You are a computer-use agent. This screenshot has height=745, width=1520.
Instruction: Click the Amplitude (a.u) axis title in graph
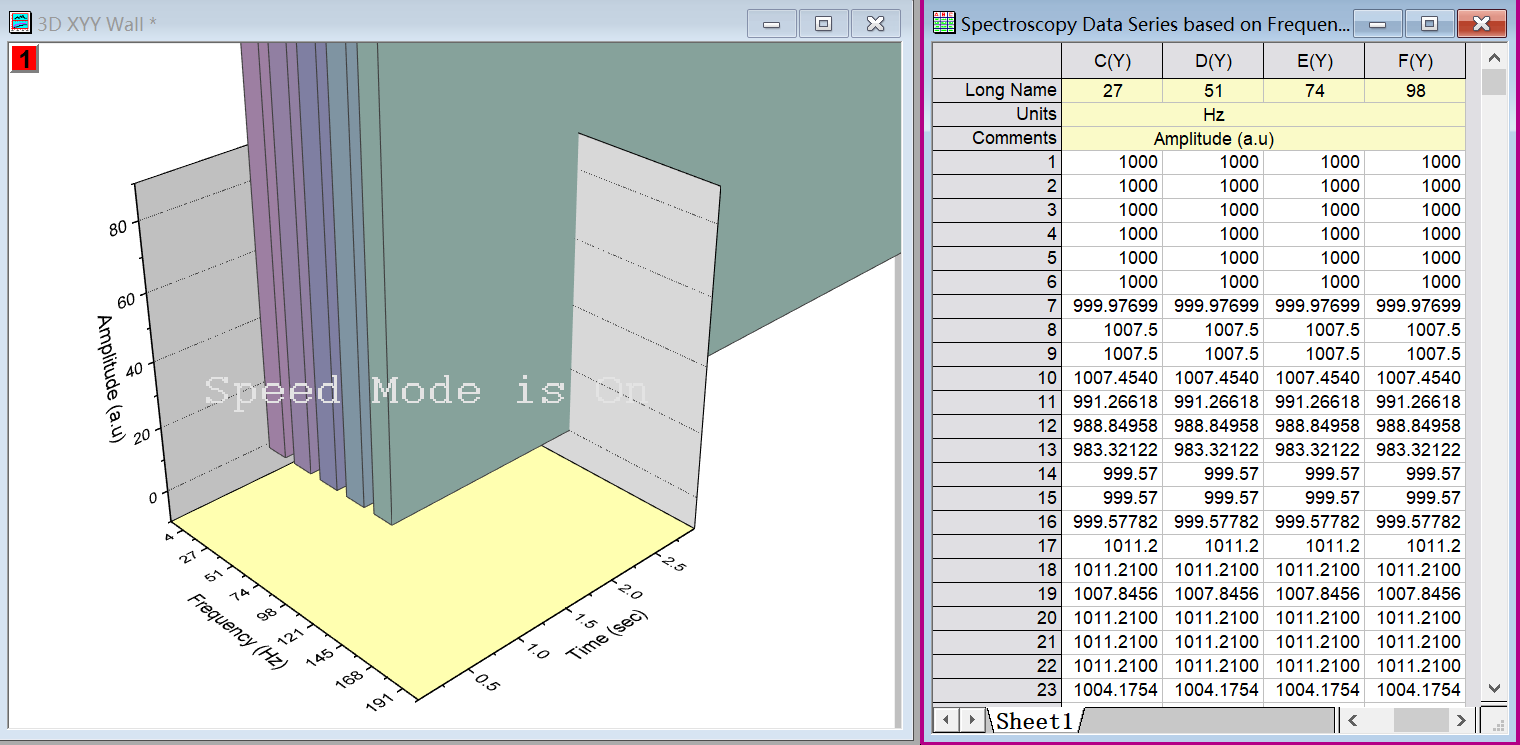pyautogui.click(x=110, y=379)
